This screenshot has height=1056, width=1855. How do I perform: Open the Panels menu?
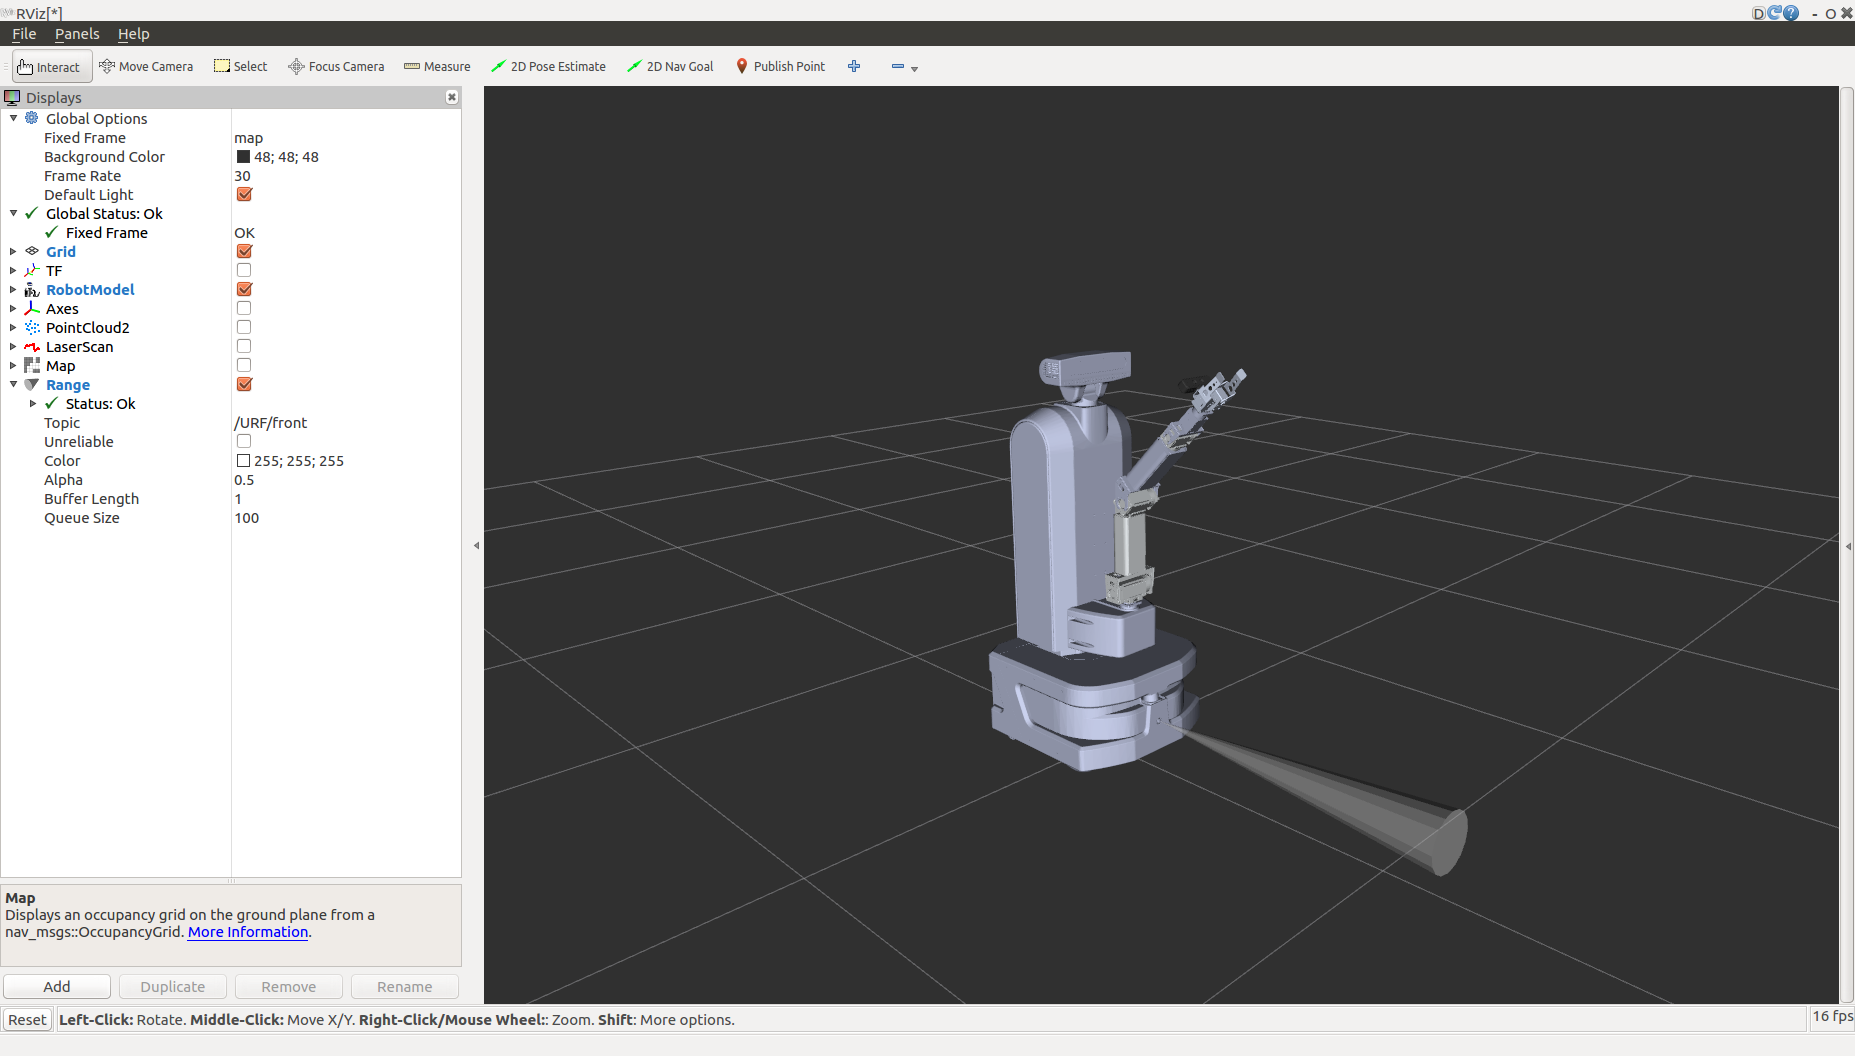[x=77, y=34]
